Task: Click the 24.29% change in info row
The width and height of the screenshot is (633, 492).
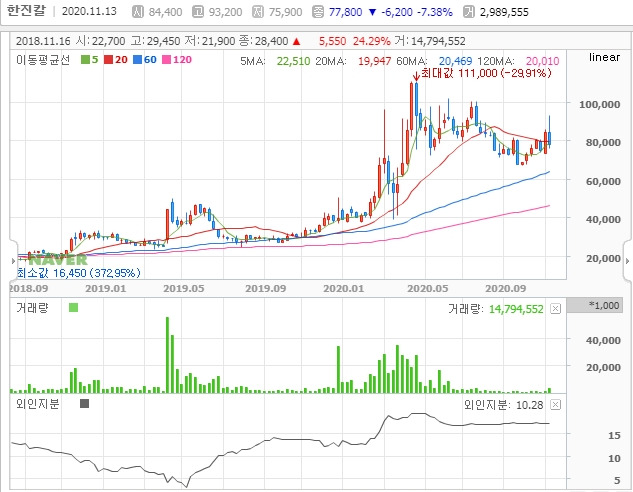Action: point(371,41)
